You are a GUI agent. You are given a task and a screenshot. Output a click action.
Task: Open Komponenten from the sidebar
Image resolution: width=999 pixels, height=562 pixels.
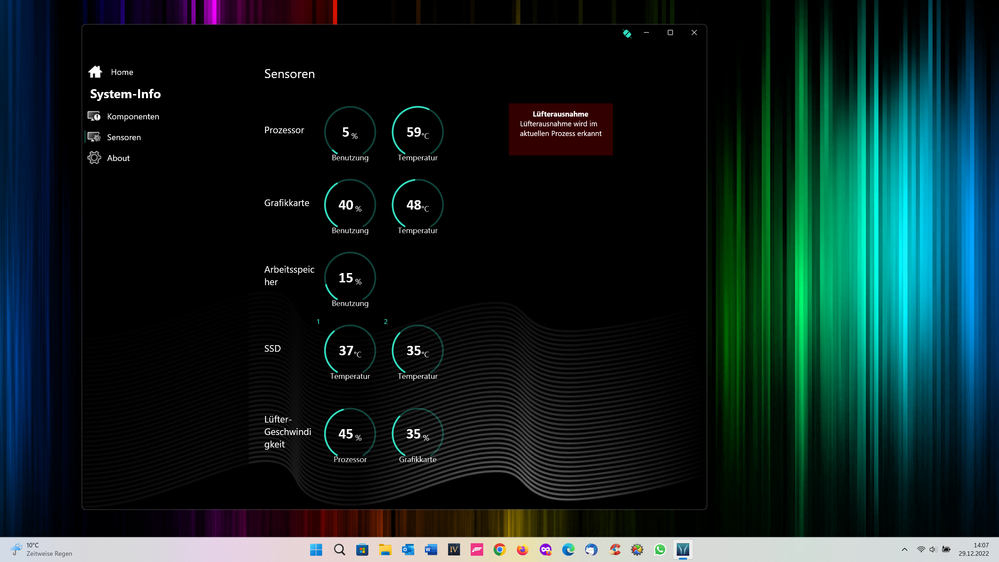[x=132, y=117]
